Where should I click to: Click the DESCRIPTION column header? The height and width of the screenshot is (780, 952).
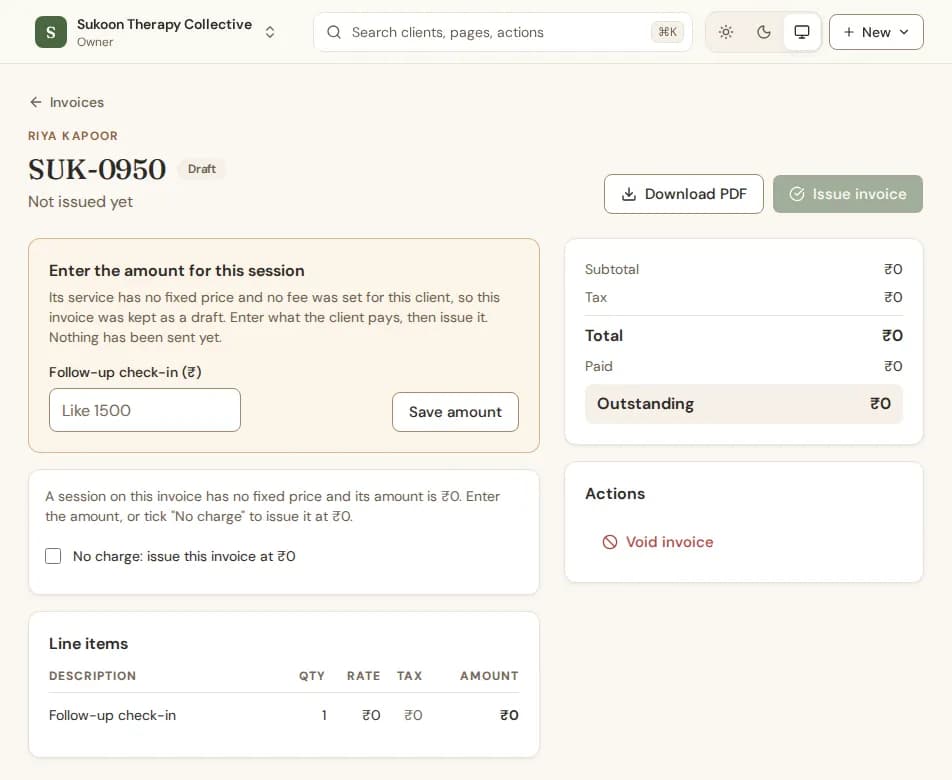click(92, 676)
